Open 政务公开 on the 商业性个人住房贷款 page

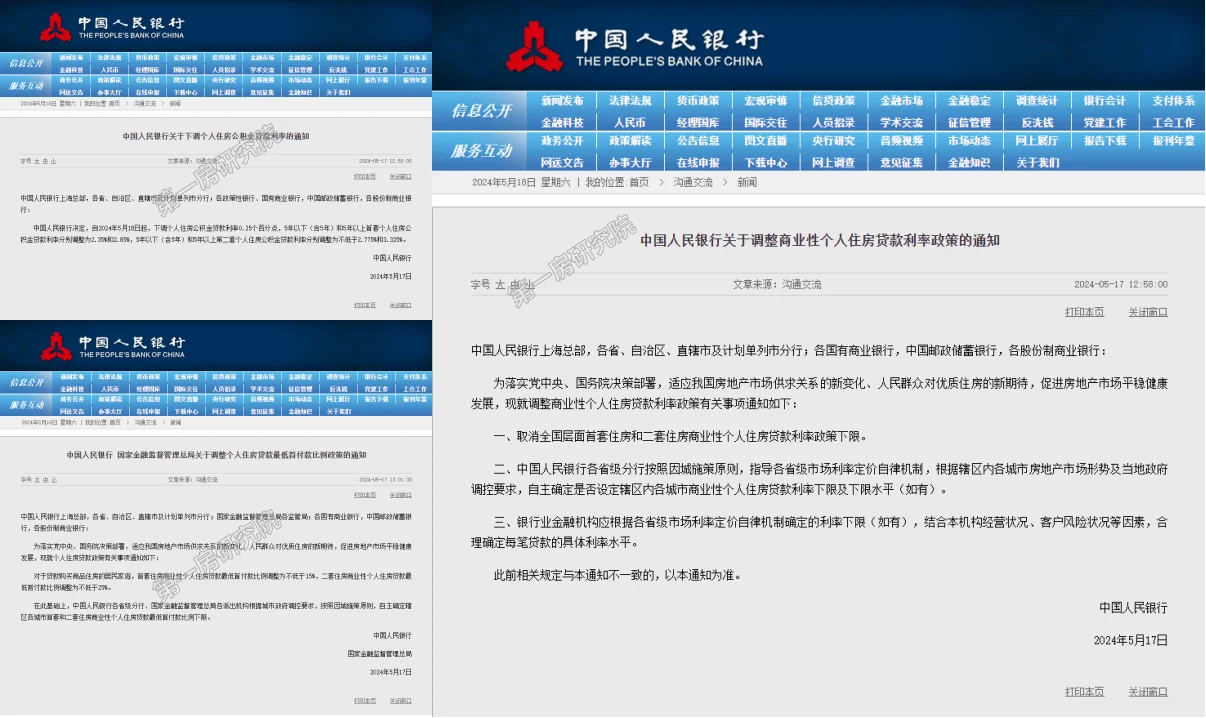[562, 141]
